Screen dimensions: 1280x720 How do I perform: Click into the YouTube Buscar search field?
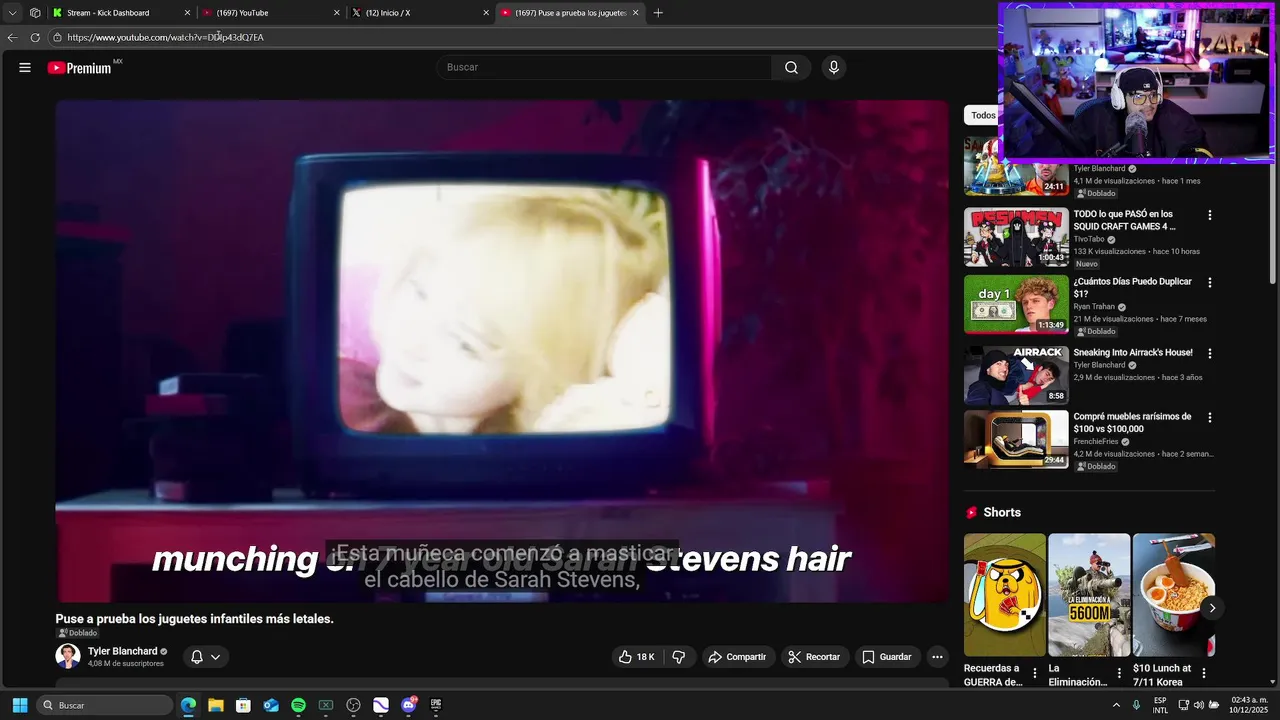tap(604, 67)
